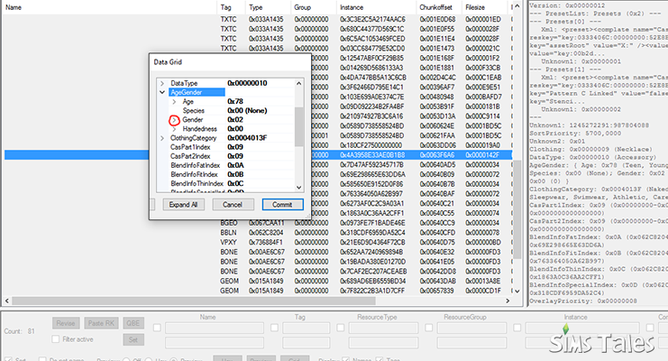Screen dimensions: 668x361
Task: Click the ClothingCategory value 0x0004013F
Action: (247, 138)
